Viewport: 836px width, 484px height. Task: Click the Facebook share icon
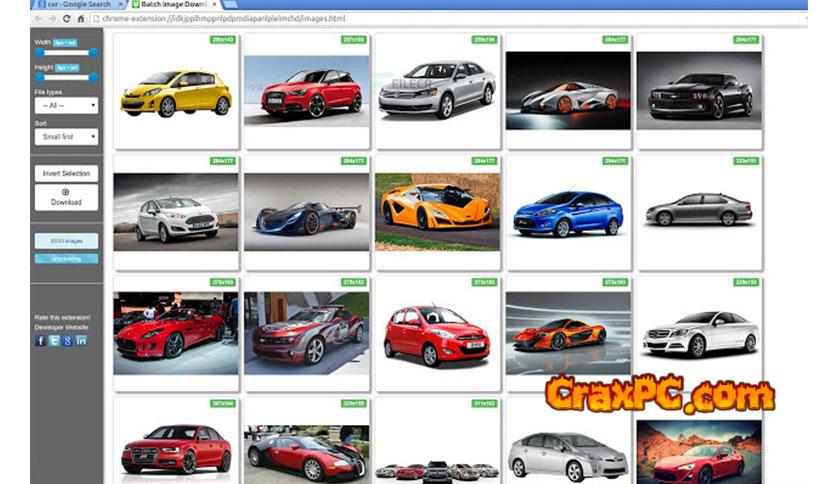tap(41, 341)
